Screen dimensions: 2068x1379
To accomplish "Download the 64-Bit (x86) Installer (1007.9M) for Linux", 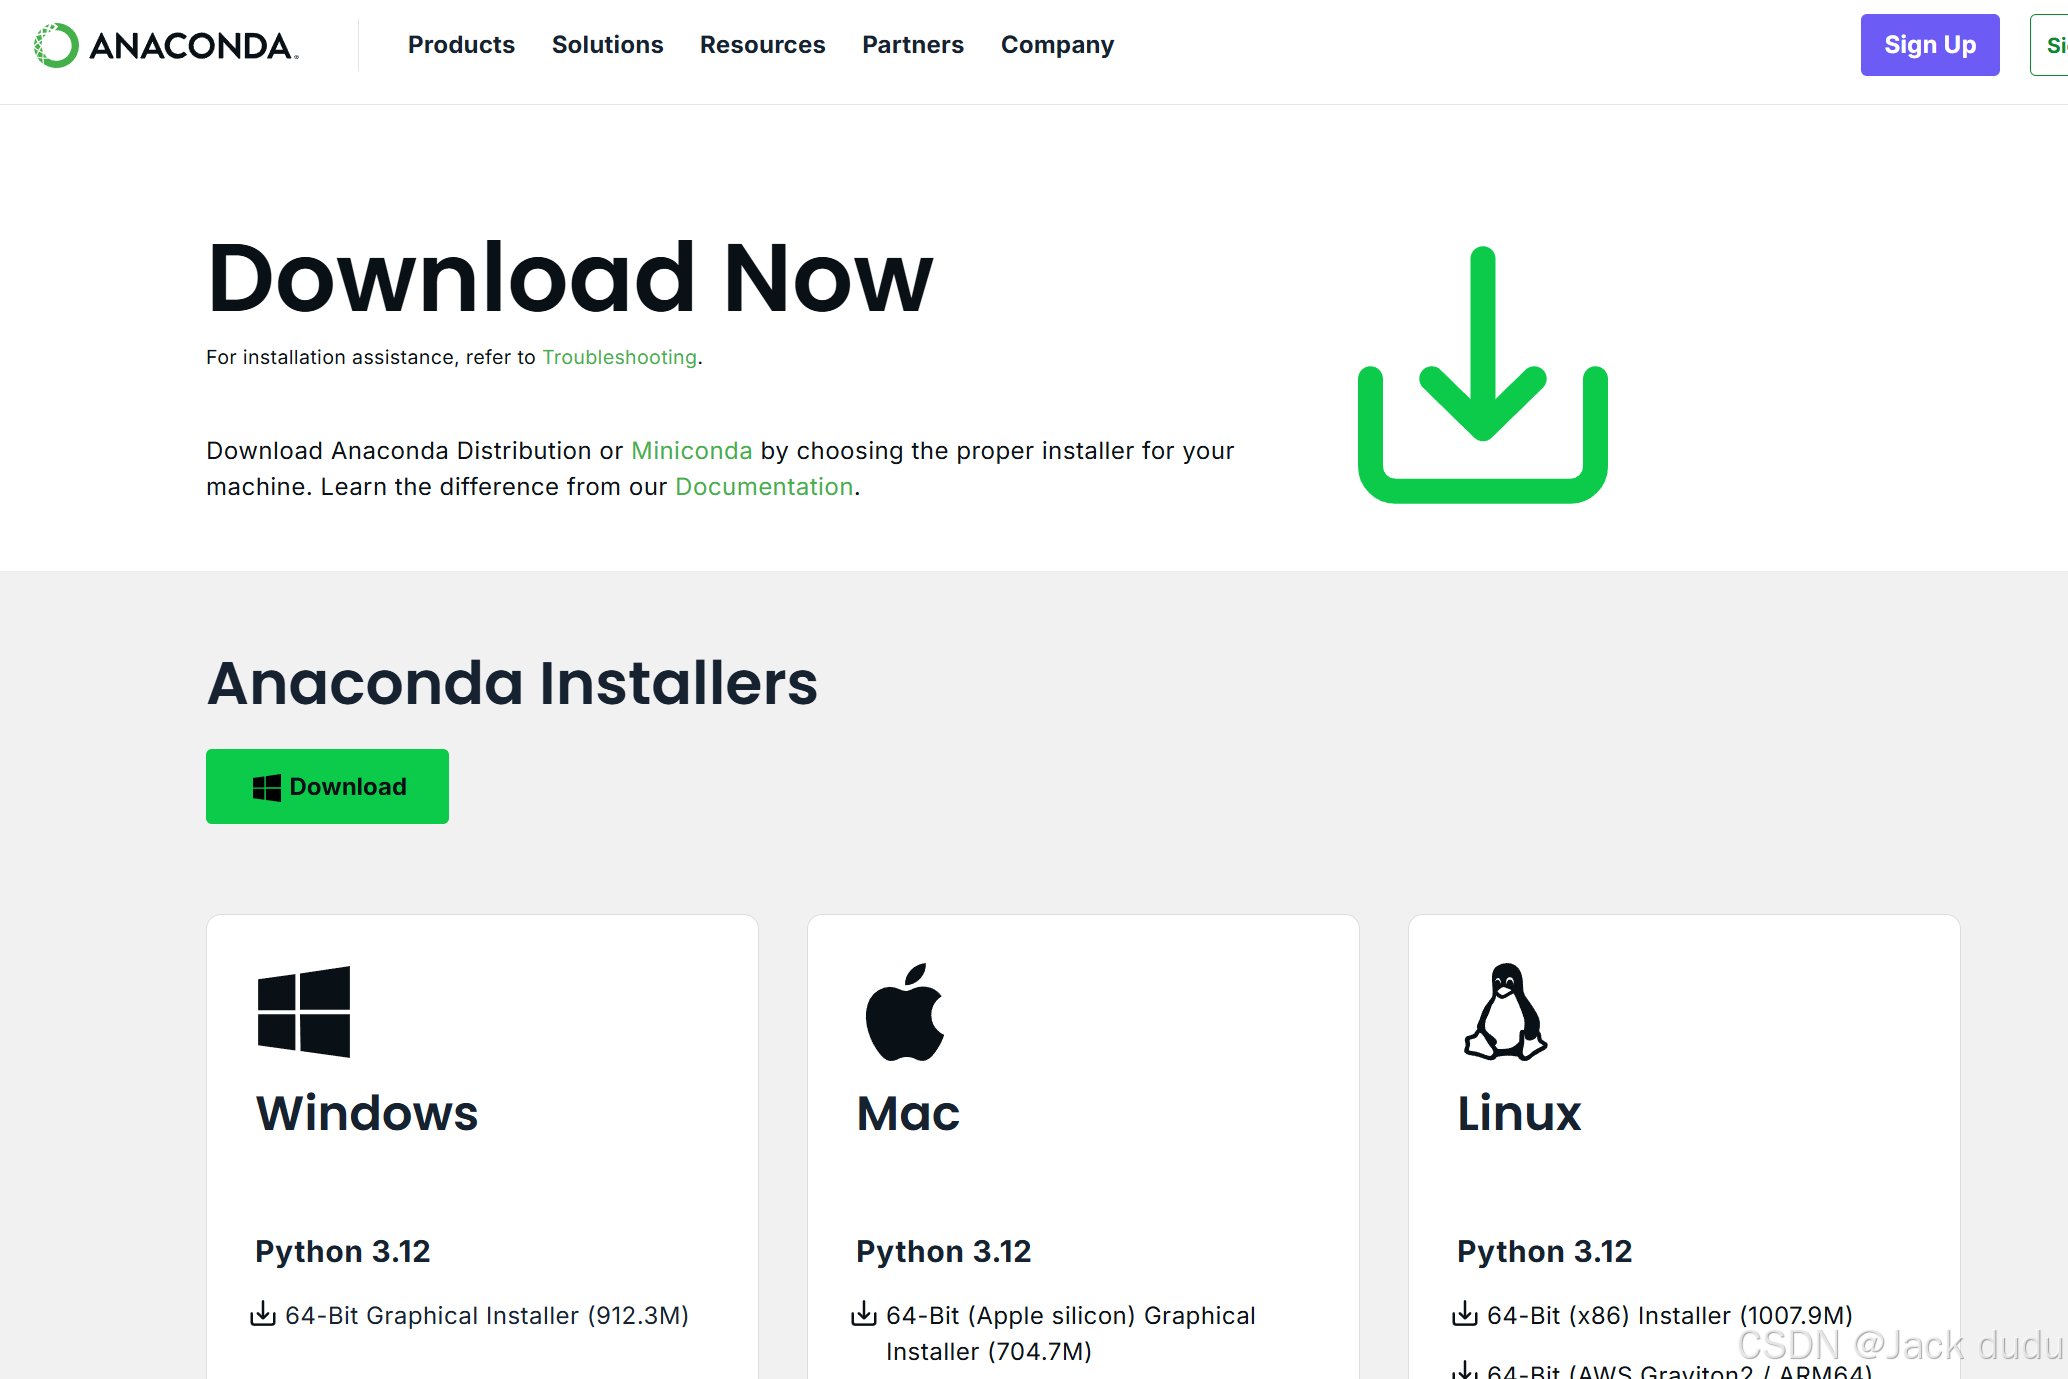I will 1669,1315.
